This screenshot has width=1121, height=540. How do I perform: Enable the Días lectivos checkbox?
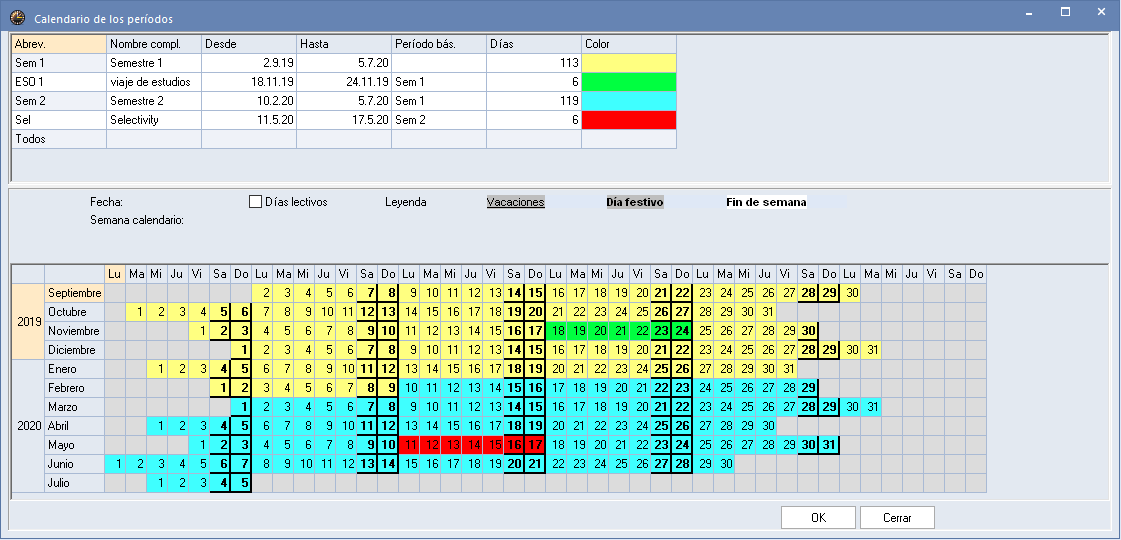click(255, 202)
